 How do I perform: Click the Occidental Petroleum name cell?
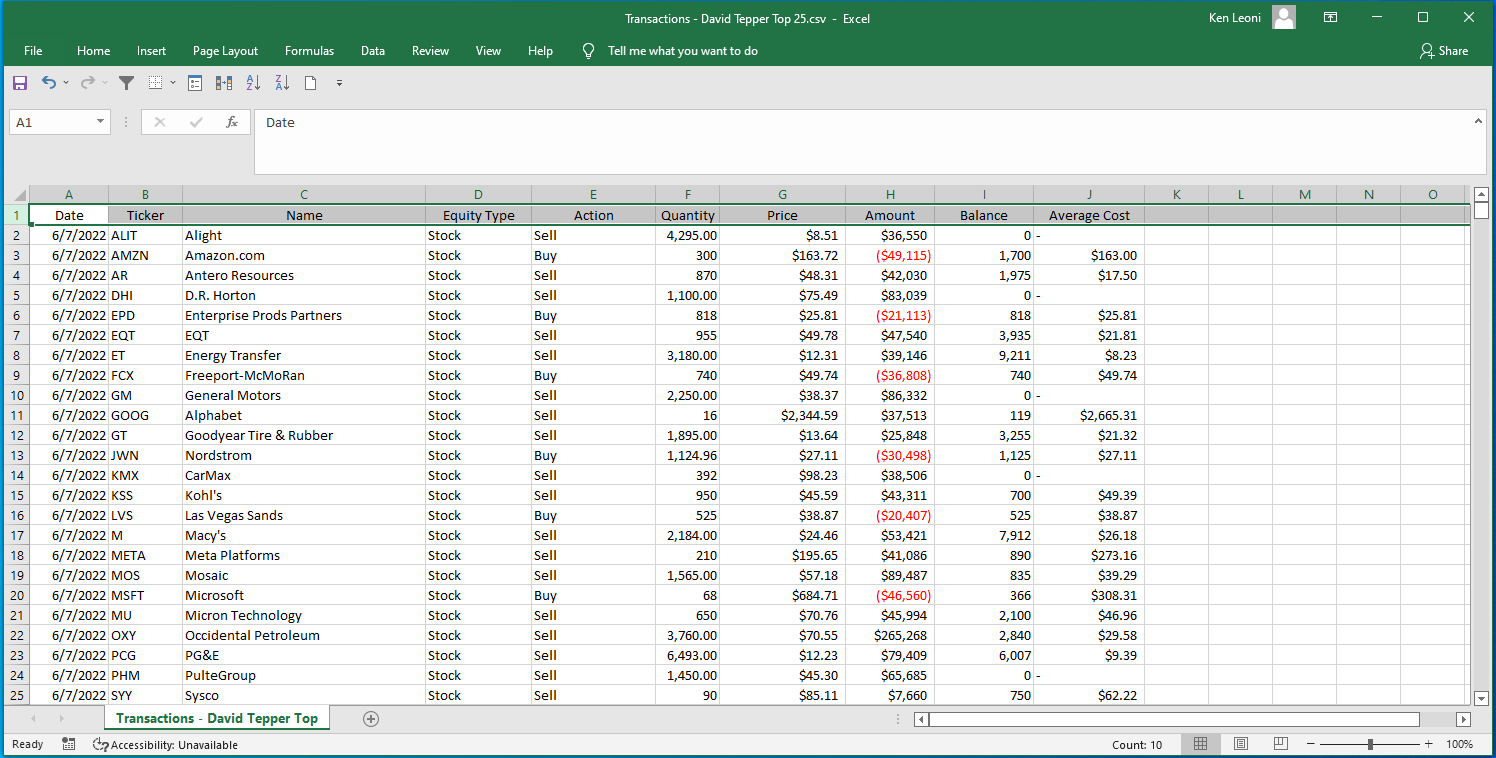(x=304, y=635)
